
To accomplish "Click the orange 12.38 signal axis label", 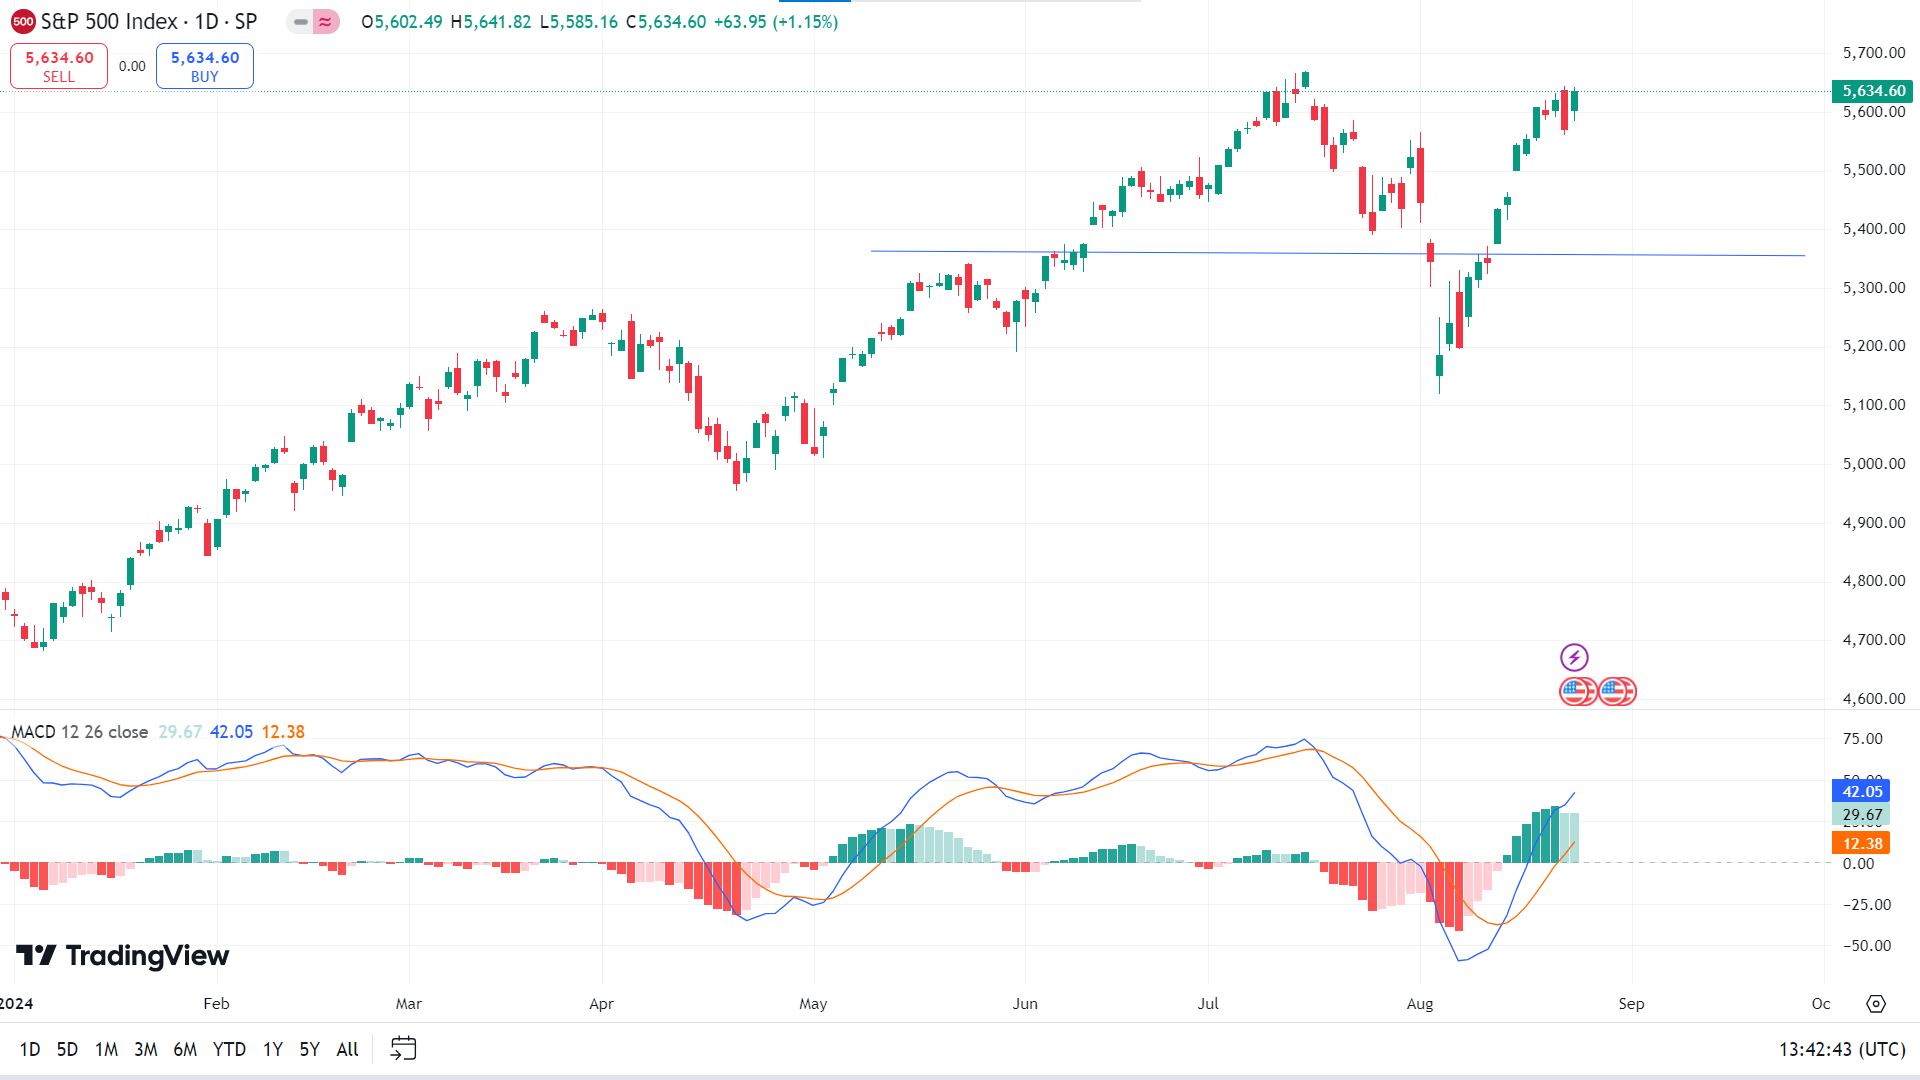I will (1862, 843).
